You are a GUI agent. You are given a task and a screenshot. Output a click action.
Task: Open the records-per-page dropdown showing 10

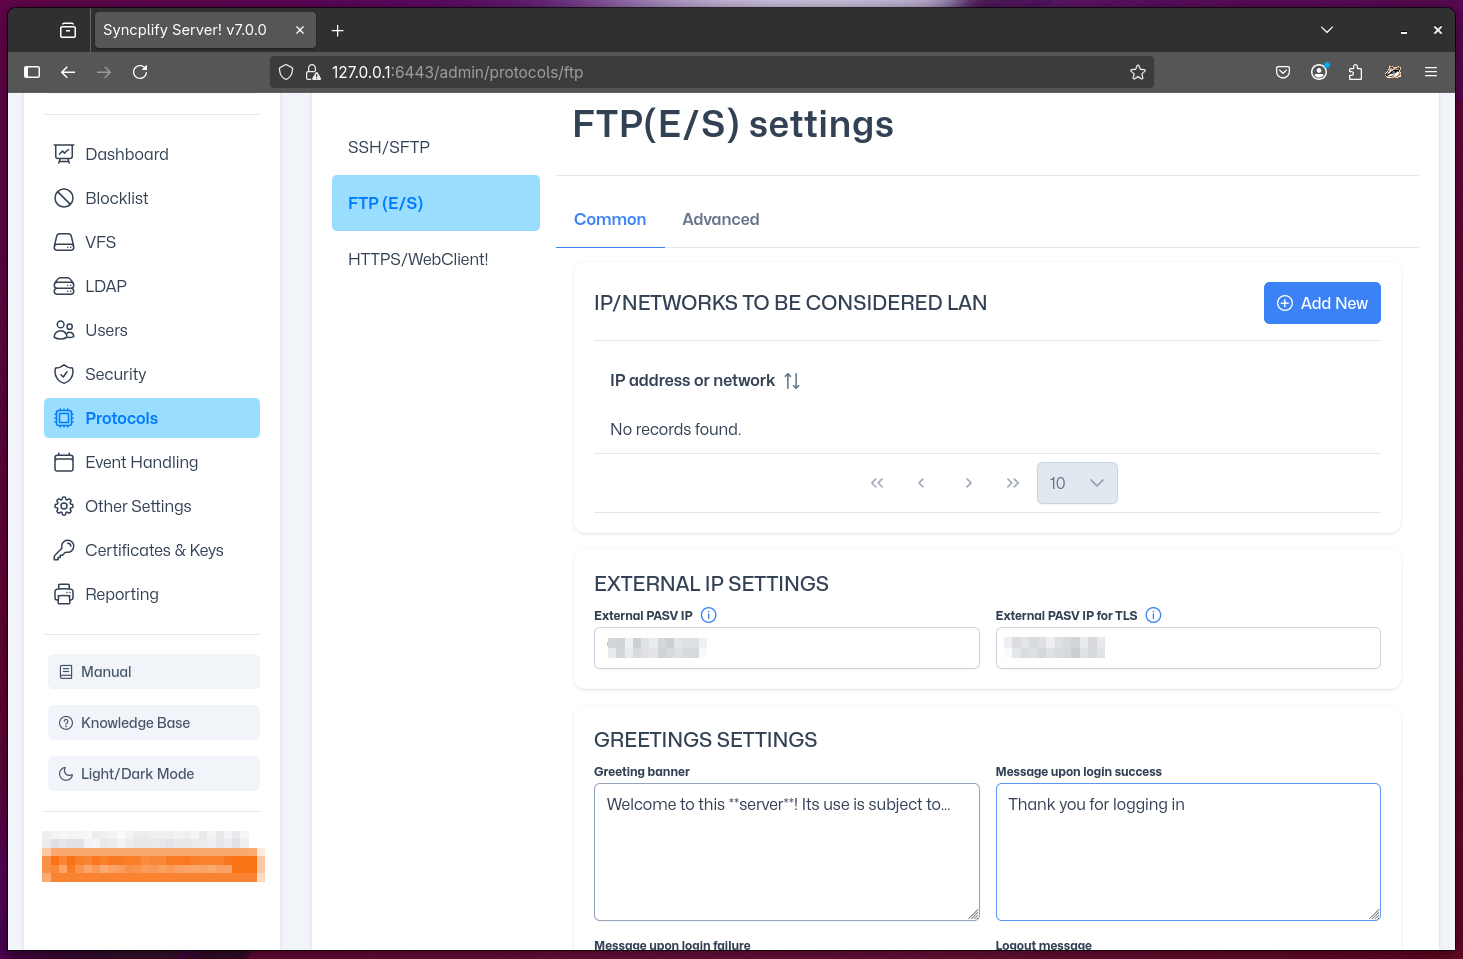pyautogui.click(x=1077, y=483)
